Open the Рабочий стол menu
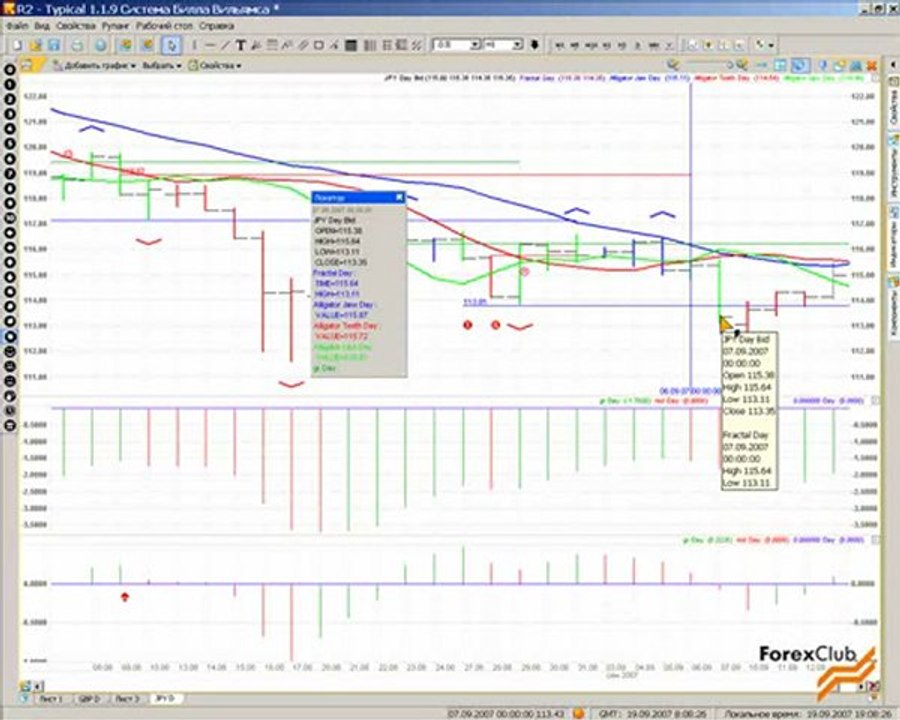This screenshot has height=720, width=900. click(164, 26)
